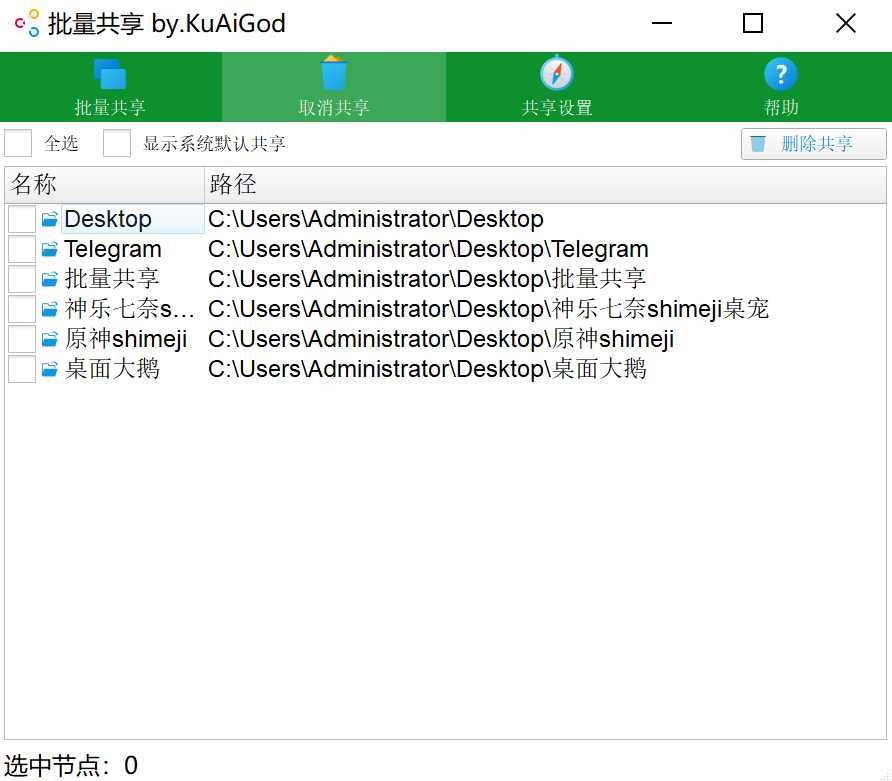Check the Desktop row checkbox
892x781 pixels.
pyautogui.click(x=22, y=219)
